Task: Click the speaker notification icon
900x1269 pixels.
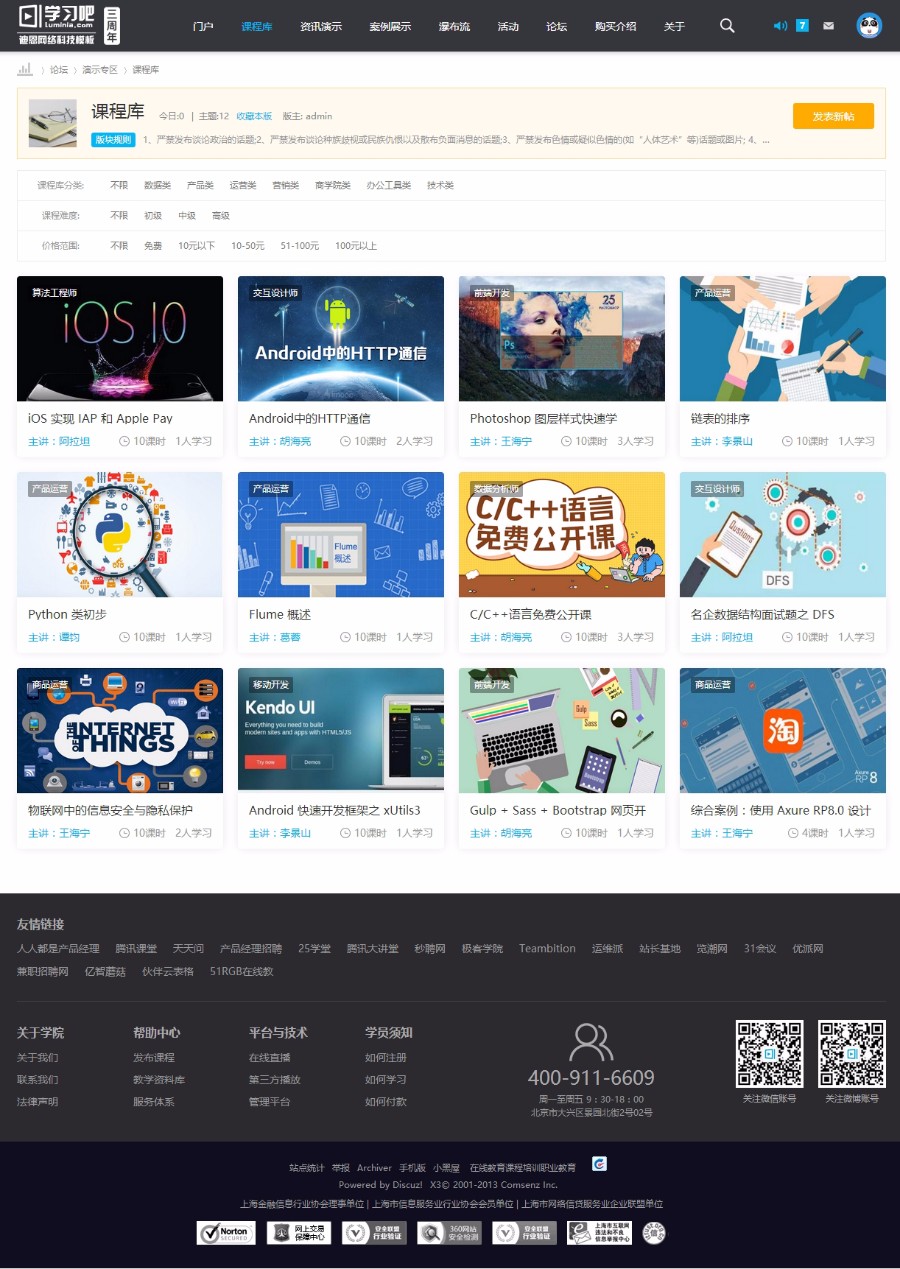Action: tap(780, 26)
